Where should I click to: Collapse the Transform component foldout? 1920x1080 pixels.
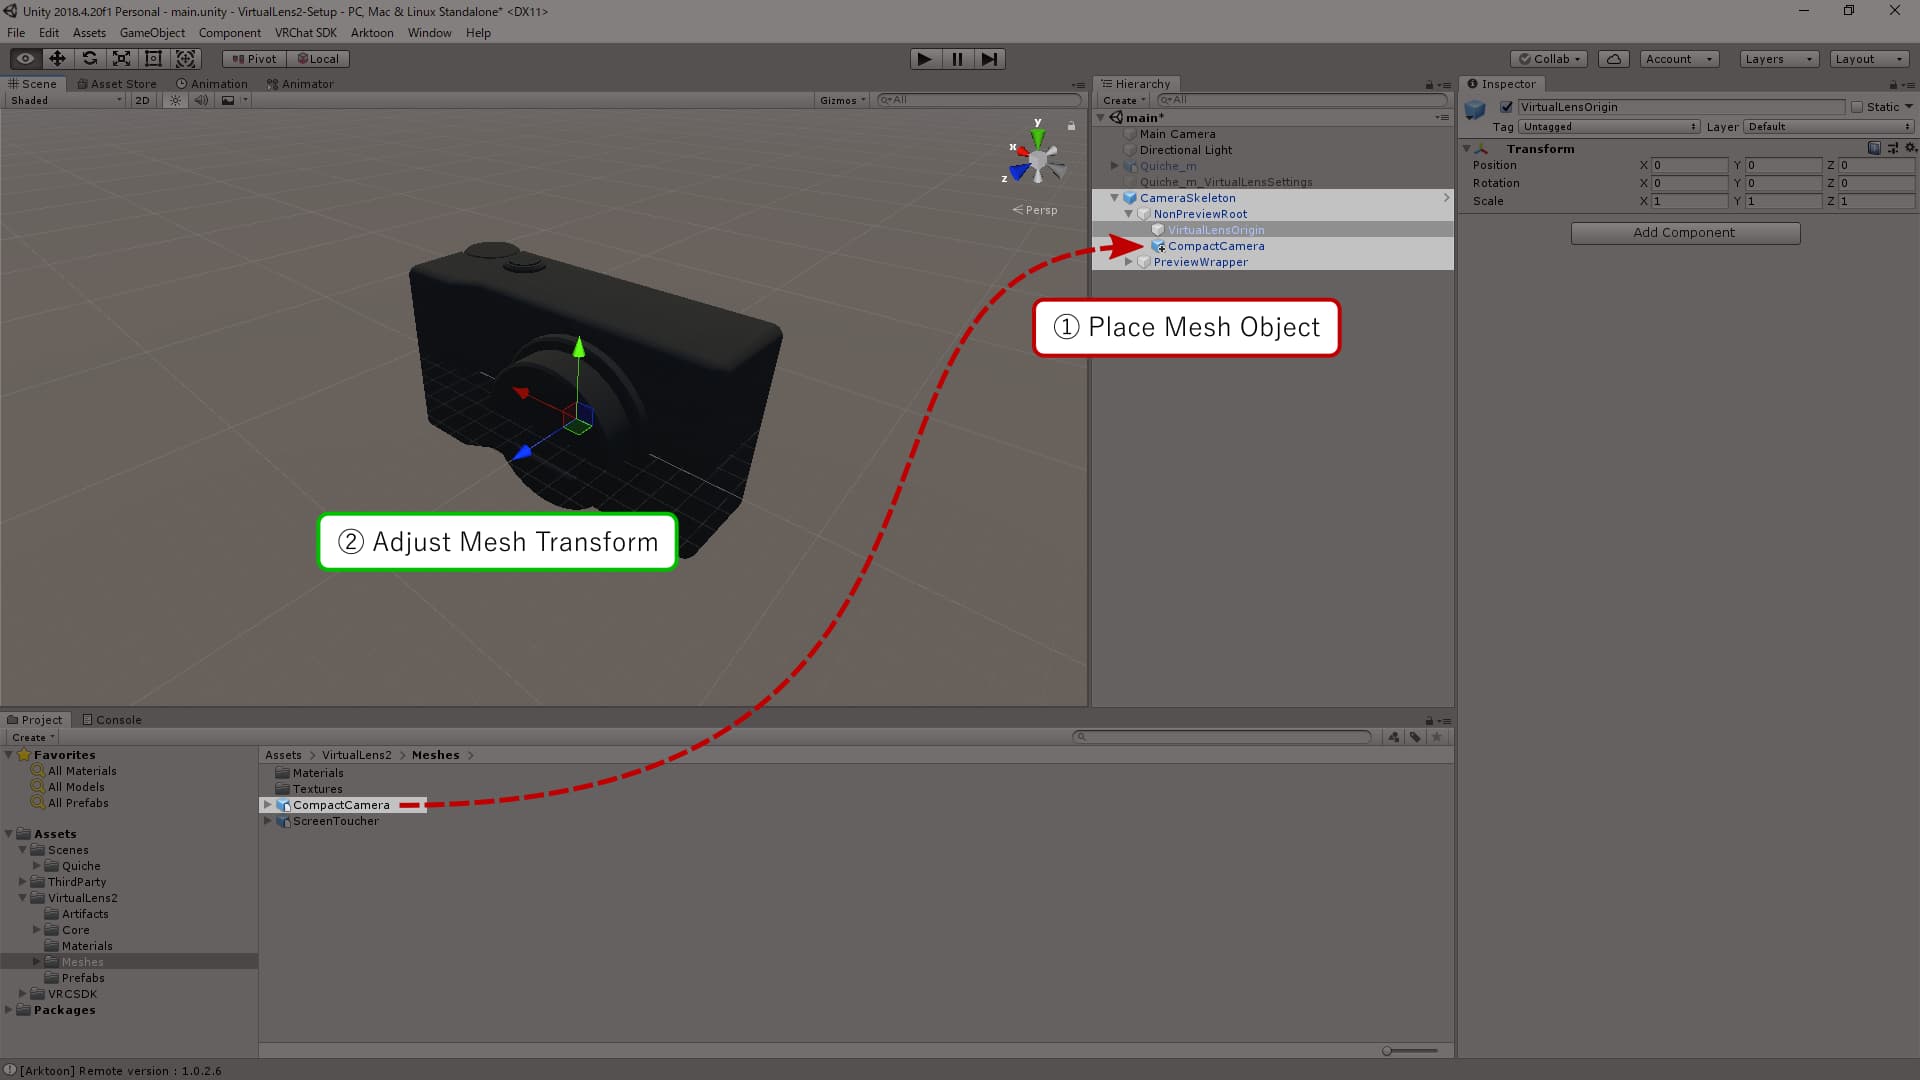1466,149
